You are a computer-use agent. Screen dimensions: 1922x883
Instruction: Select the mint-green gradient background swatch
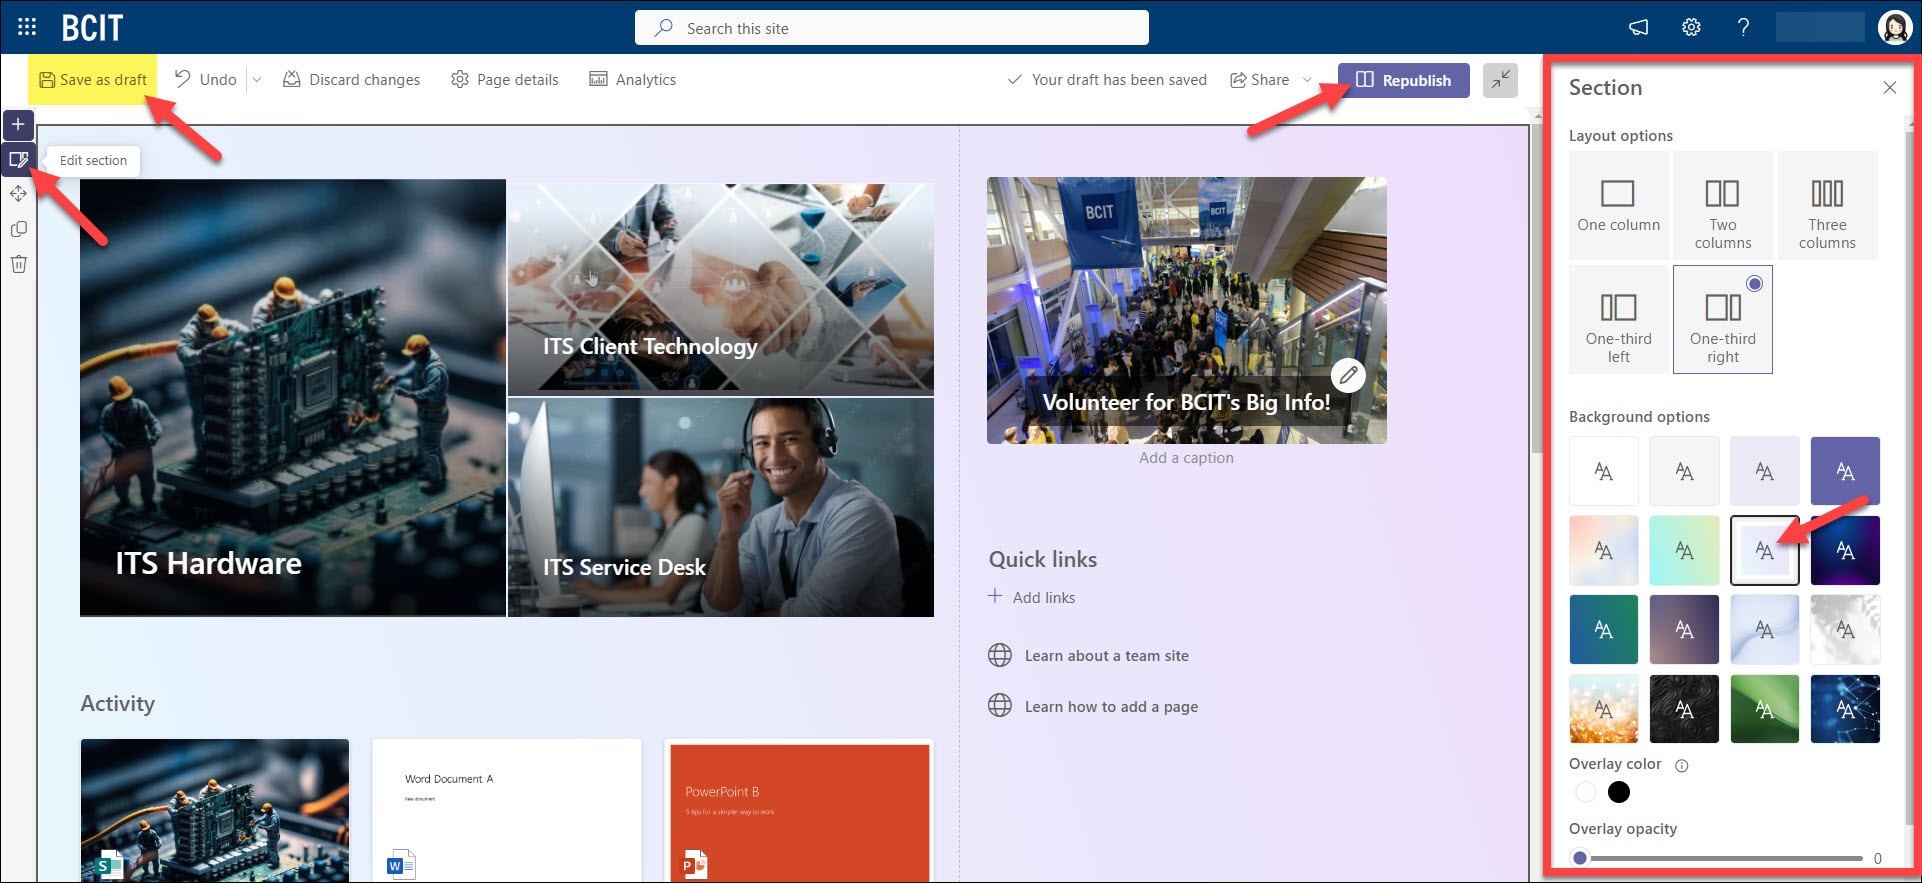1684,550
